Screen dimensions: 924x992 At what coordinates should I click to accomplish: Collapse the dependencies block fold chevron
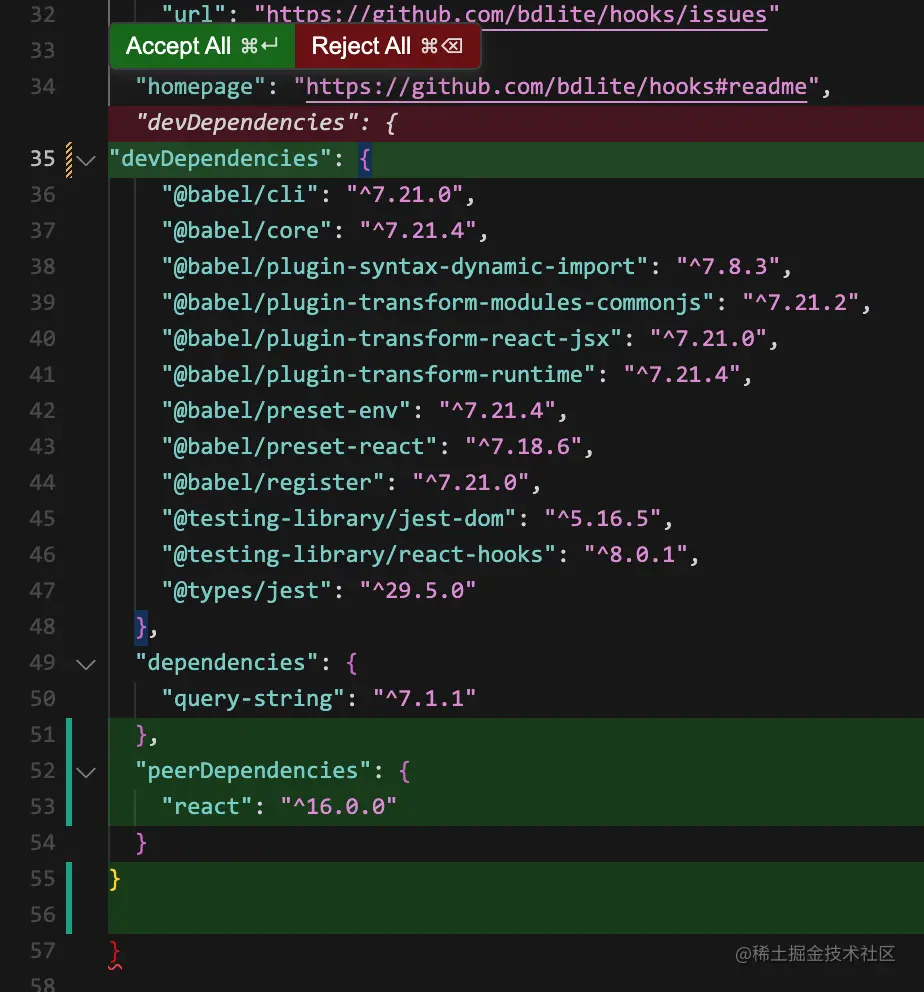[87, 663]
